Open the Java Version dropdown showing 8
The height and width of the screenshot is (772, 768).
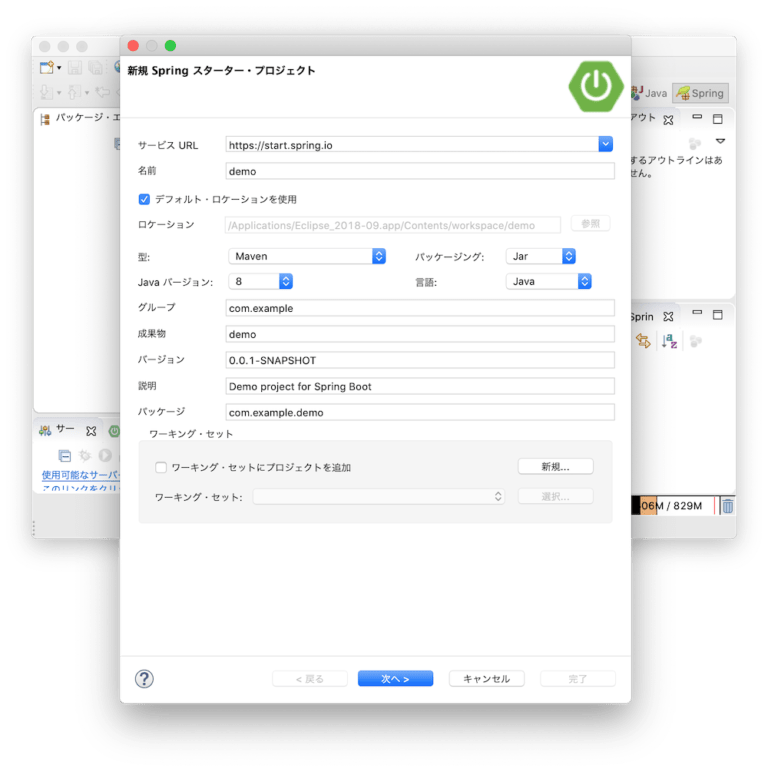[x=261, y=281]
